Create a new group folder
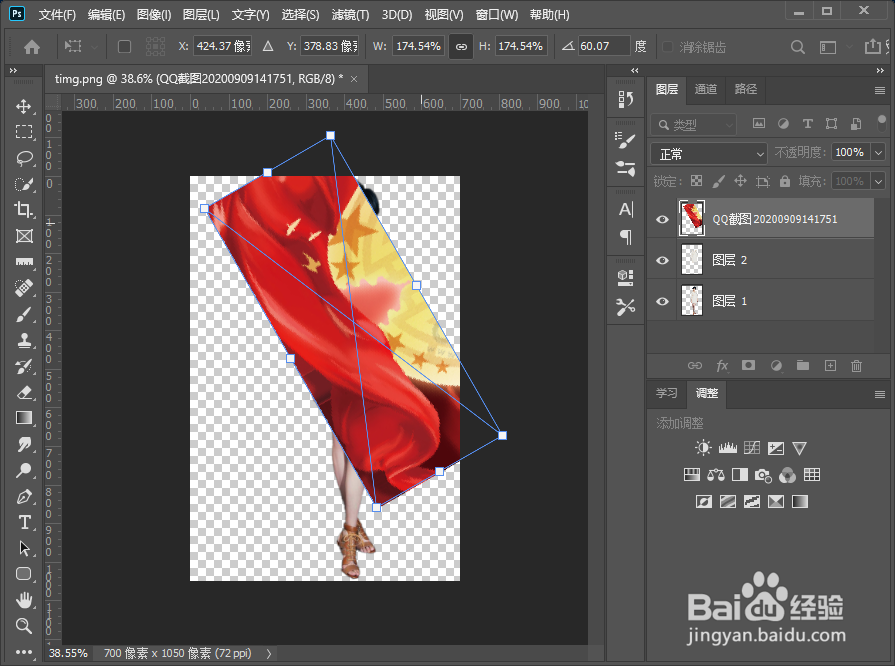This screenshot has height=666, width=895. [x=803, y=366]
